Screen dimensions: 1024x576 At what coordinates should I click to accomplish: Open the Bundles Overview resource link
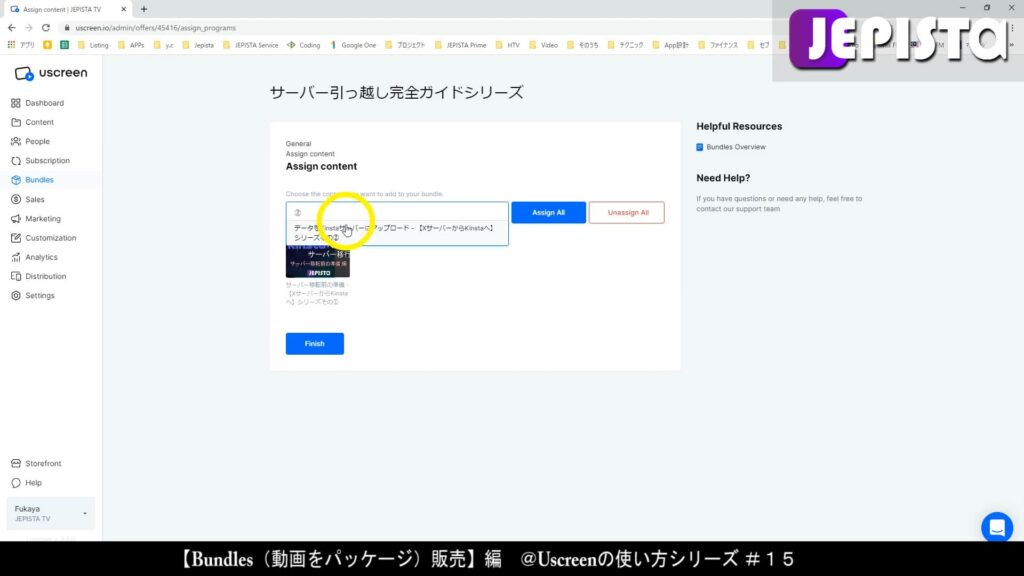point(736,147)
